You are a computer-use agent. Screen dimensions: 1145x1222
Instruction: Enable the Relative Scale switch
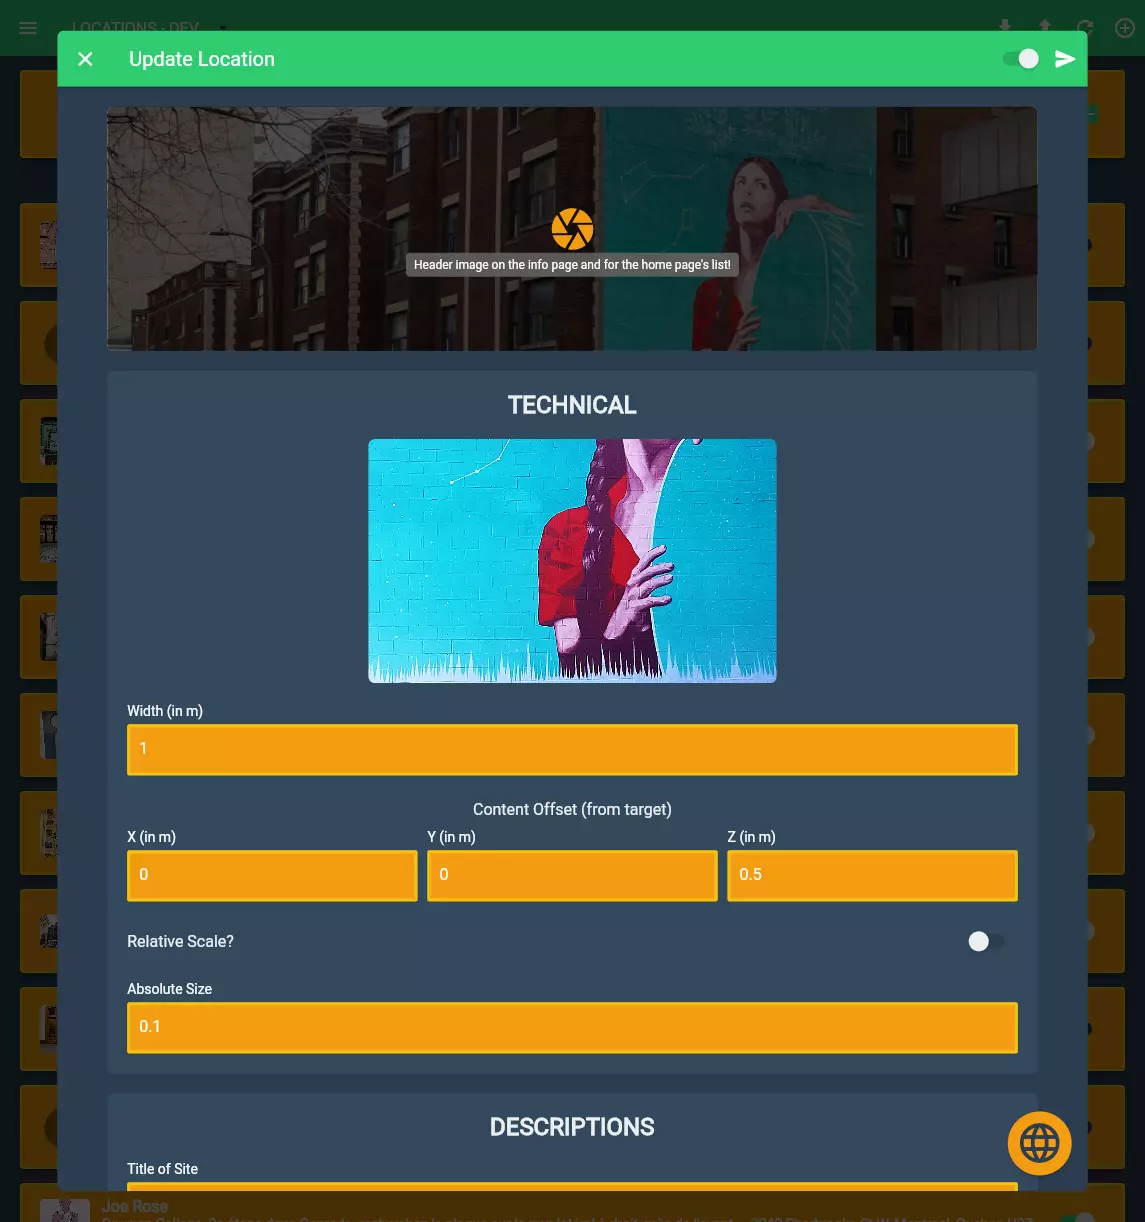[985, 941]
